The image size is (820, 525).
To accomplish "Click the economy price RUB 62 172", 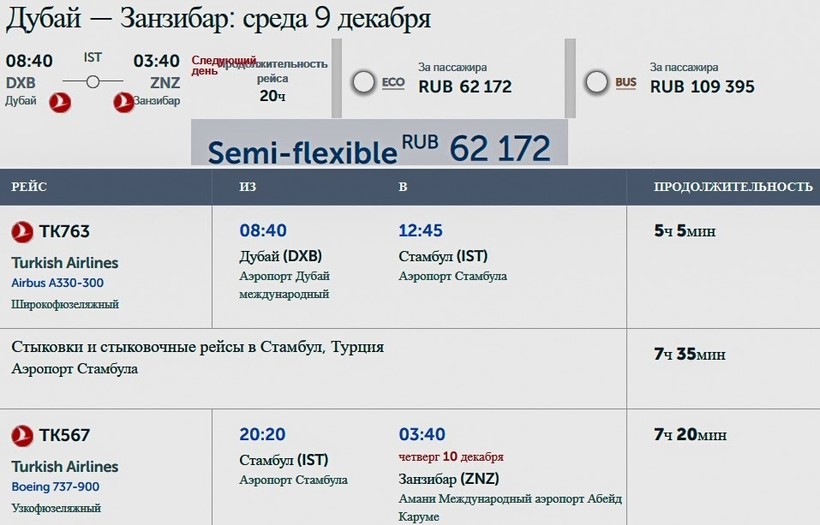I will pos(465,86).
